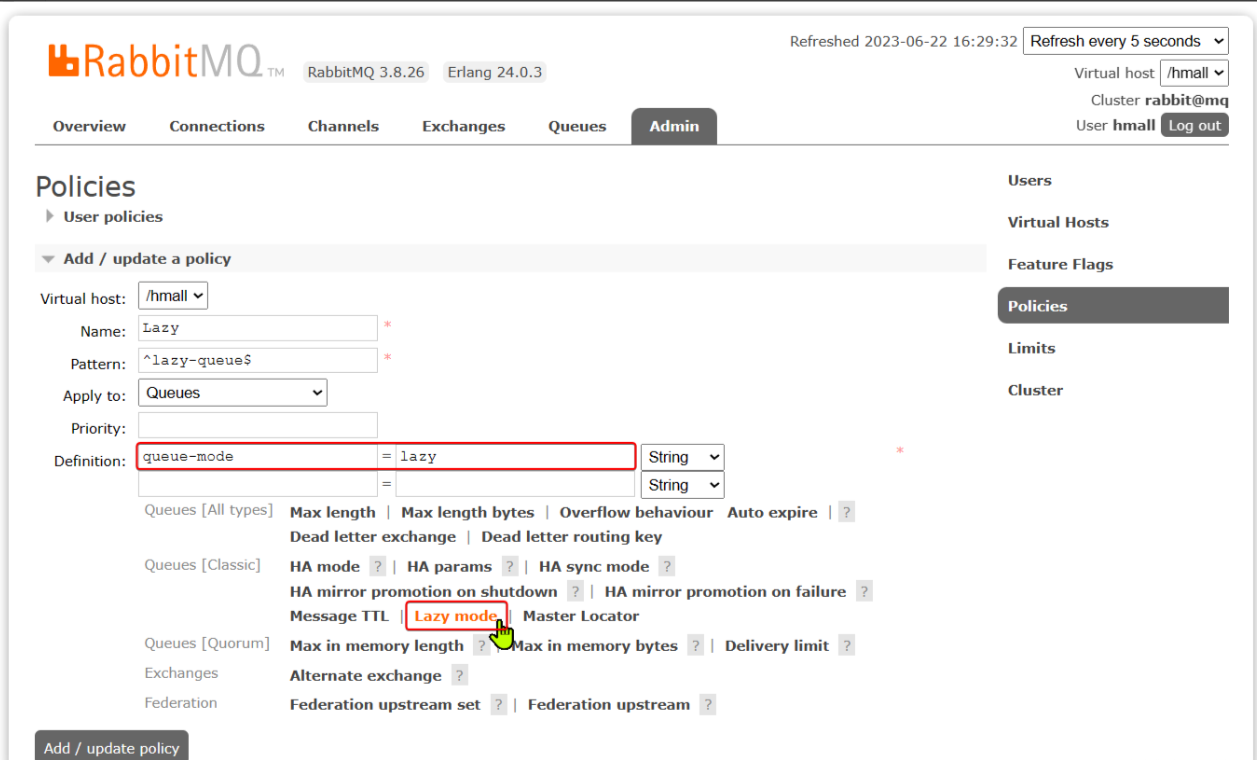Image resolution: width=1257 pixels, height=760 pixels.
Task: Insert the HA mode definition key
Action: coord(324,566)
